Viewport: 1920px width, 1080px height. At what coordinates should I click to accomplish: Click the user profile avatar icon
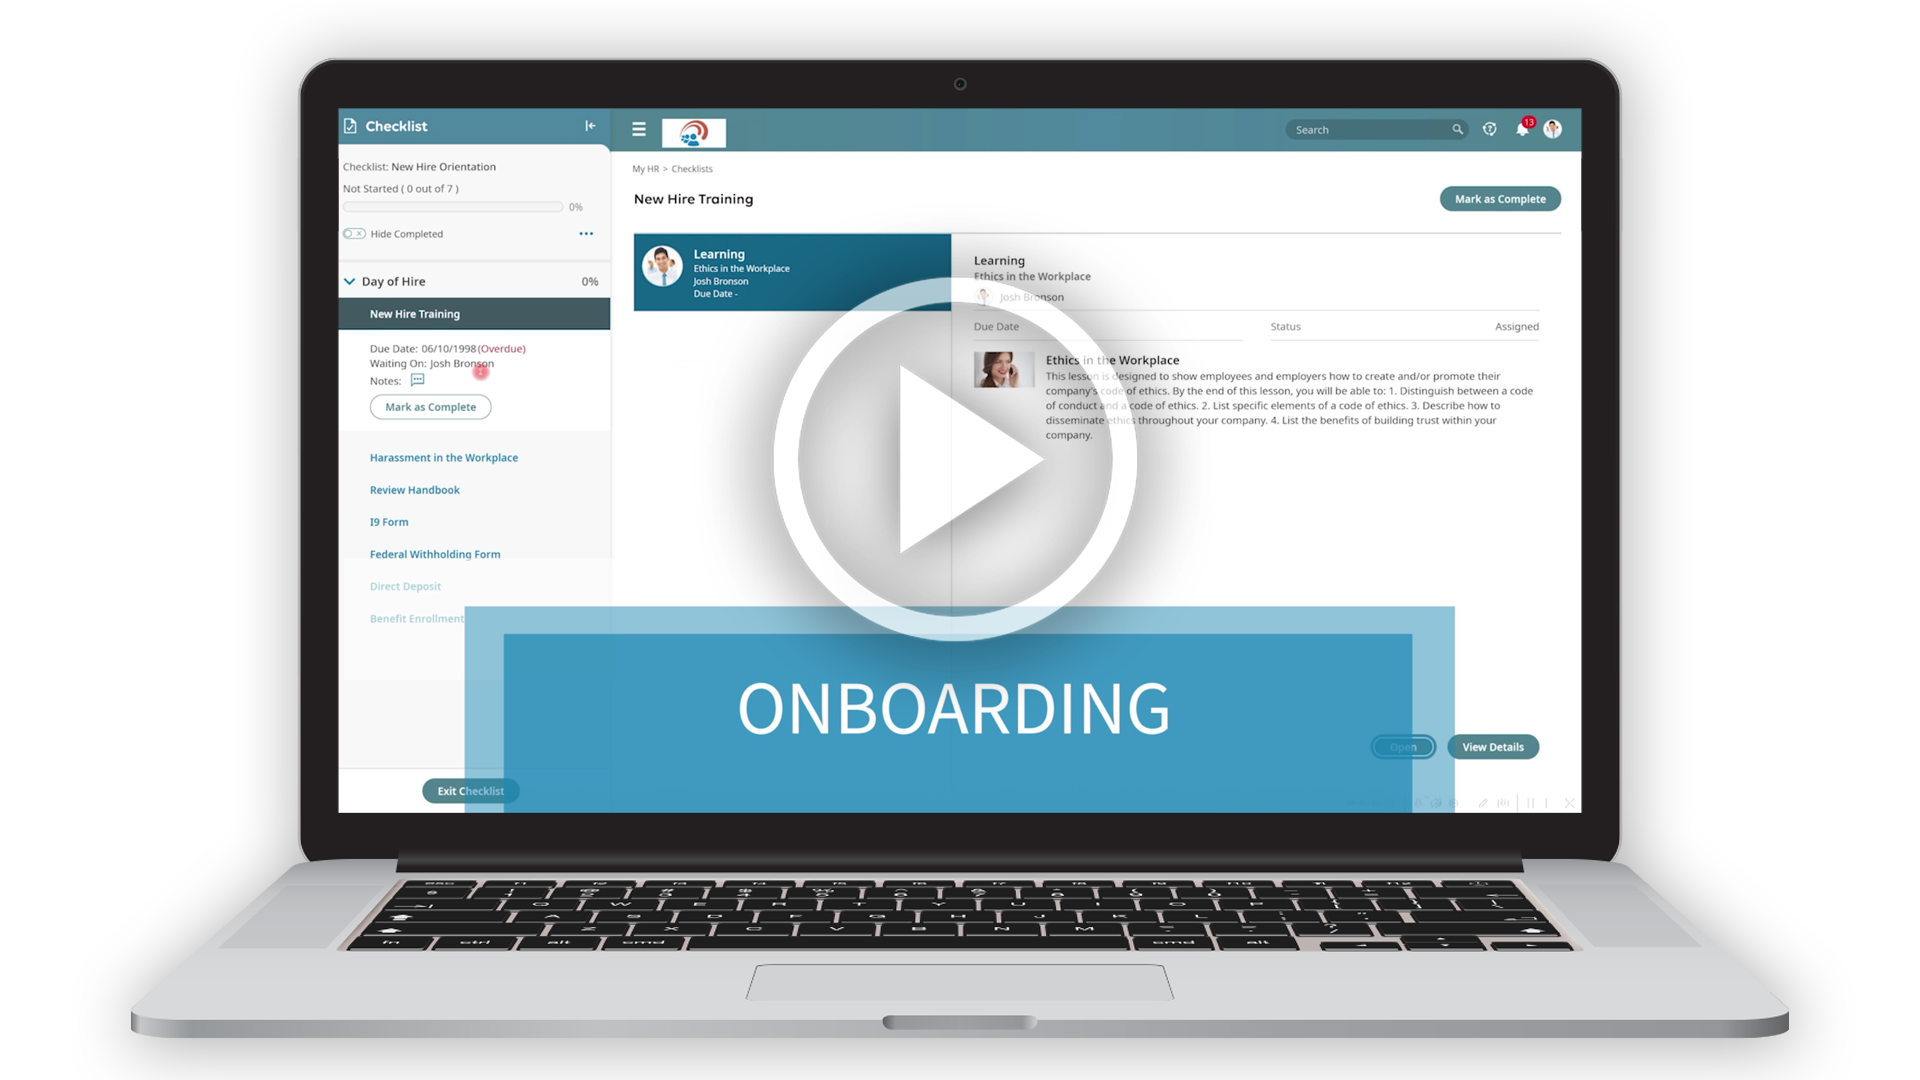1552,129
